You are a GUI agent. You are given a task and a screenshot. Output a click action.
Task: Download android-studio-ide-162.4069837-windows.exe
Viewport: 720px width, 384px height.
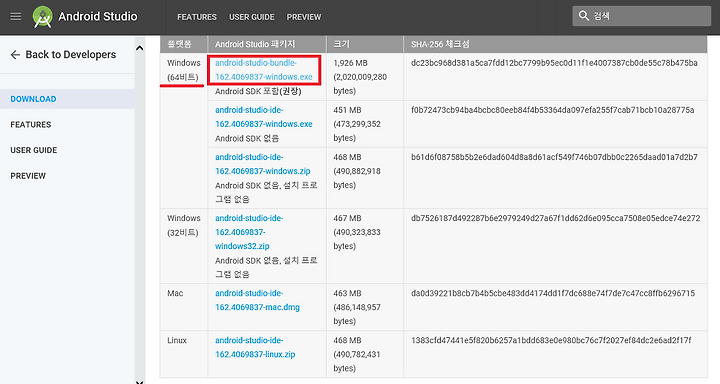point(264,117)
